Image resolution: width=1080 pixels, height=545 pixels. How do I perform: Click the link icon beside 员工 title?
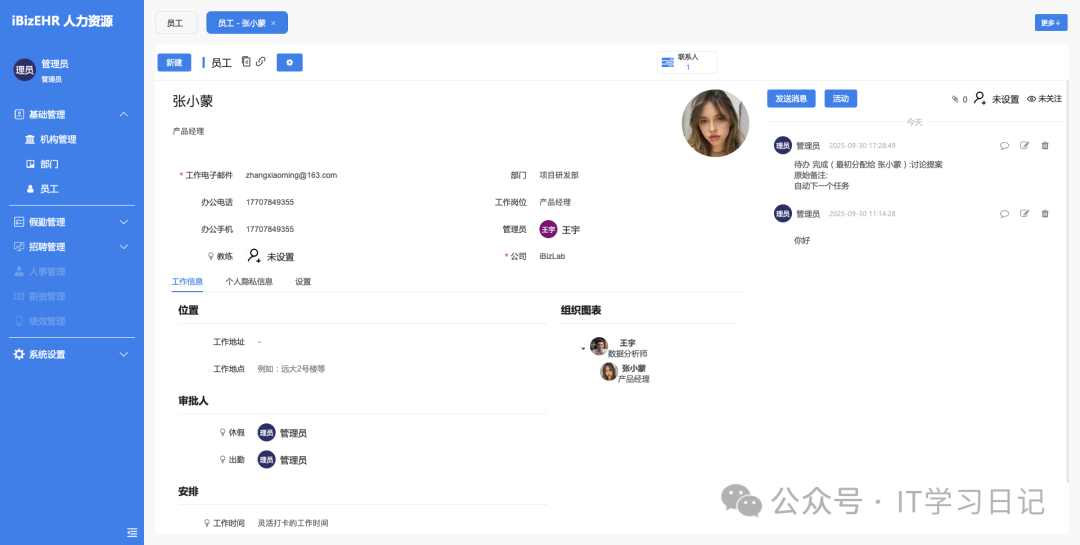[x=260, y=62]
